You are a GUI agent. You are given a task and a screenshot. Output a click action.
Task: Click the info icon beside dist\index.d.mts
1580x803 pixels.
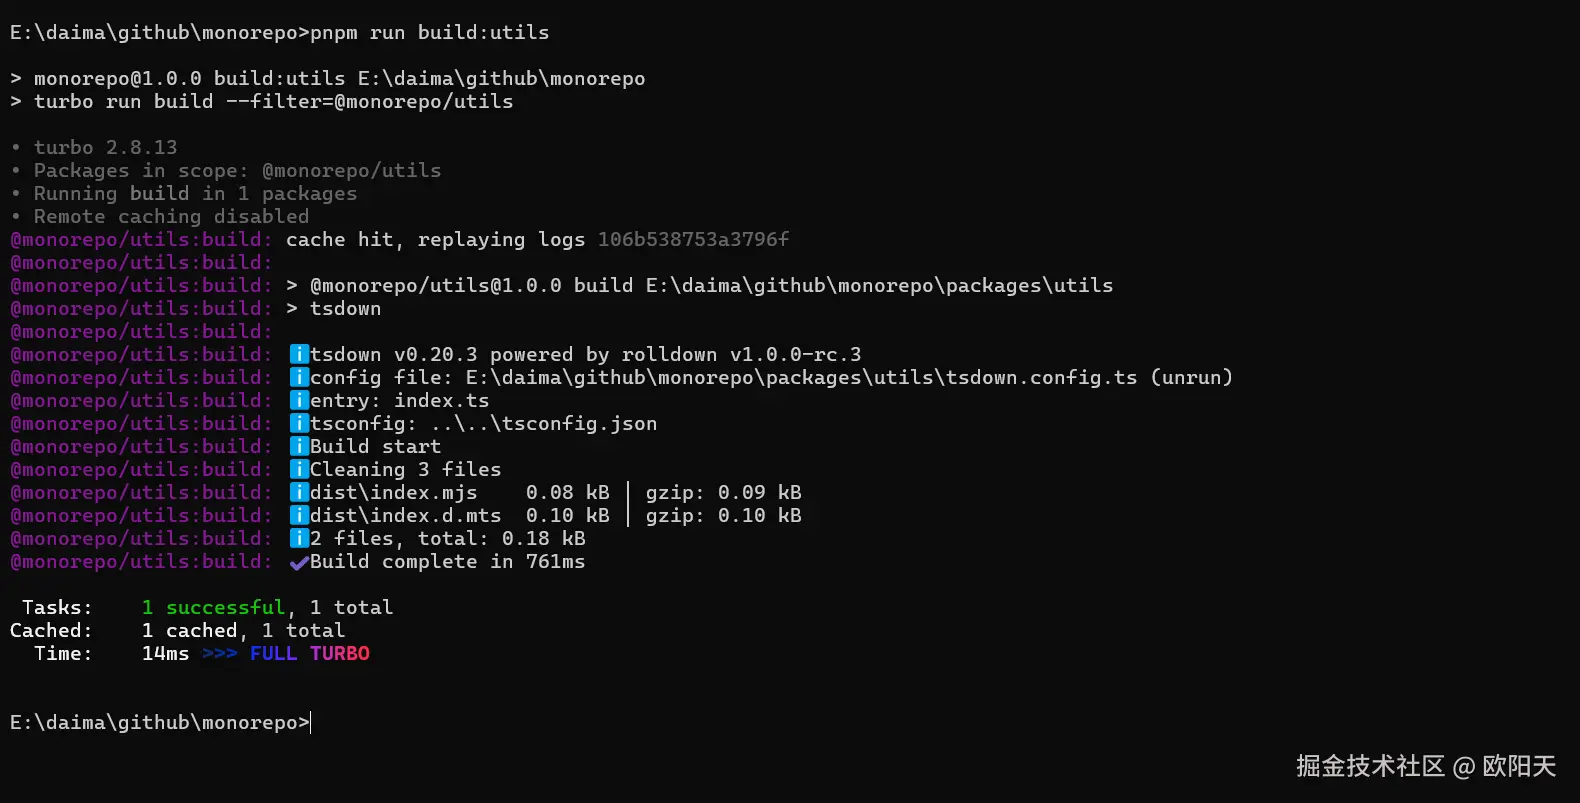pos(299,515)
